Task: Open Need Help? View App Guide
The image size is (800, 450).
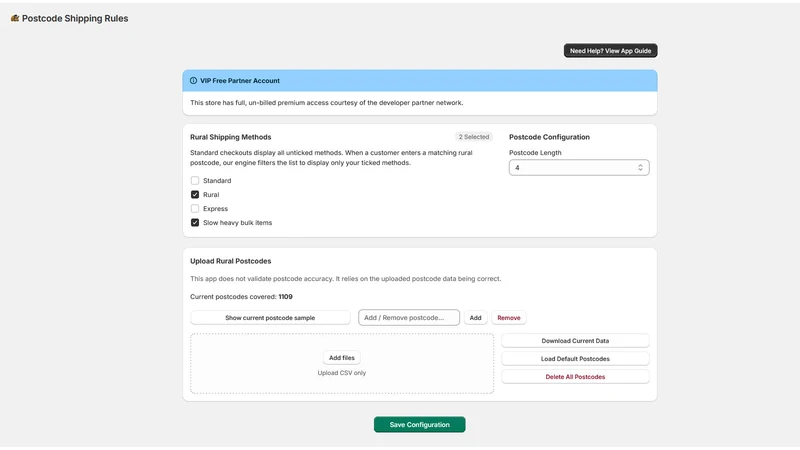Action: [x=610, y=51]
